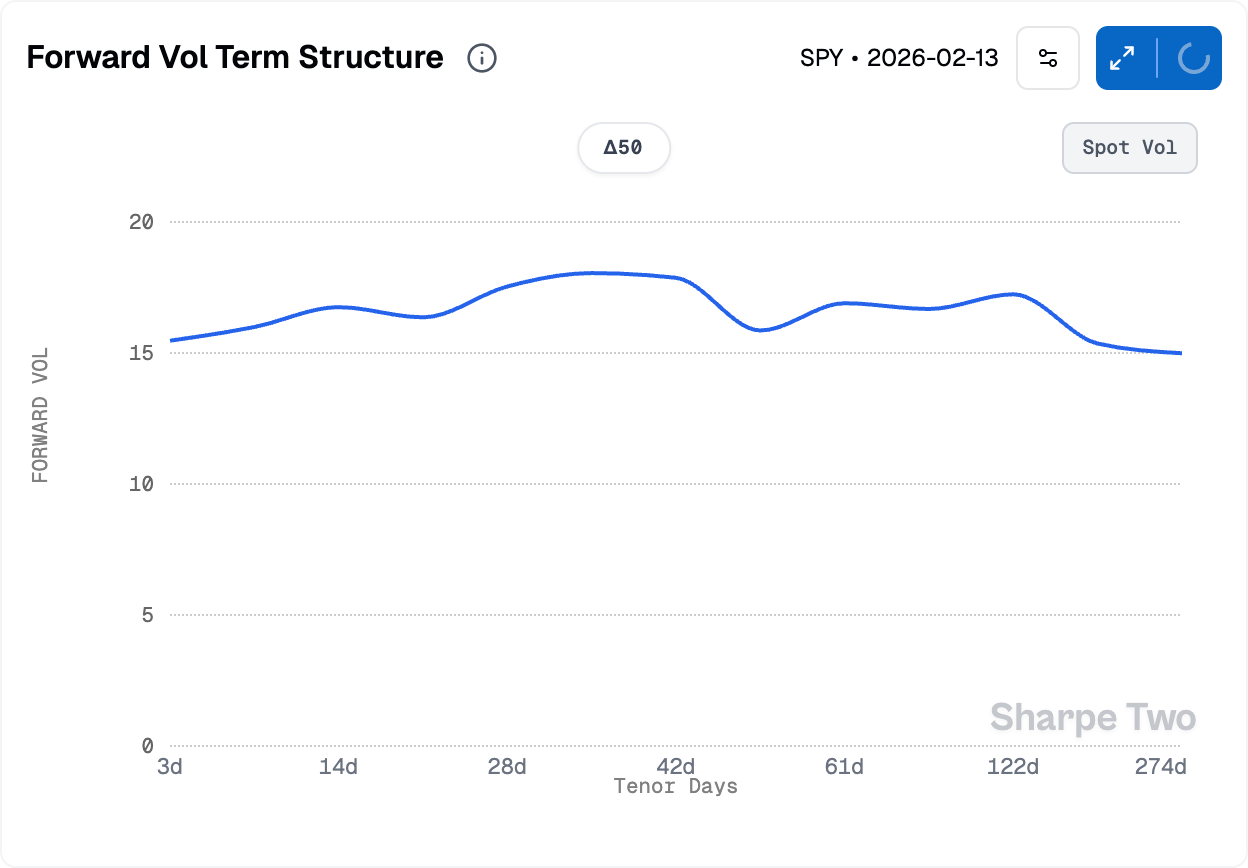1248x868 pixels.
Task: Expand the chart to fullscreen
Action: point(1124,58)
